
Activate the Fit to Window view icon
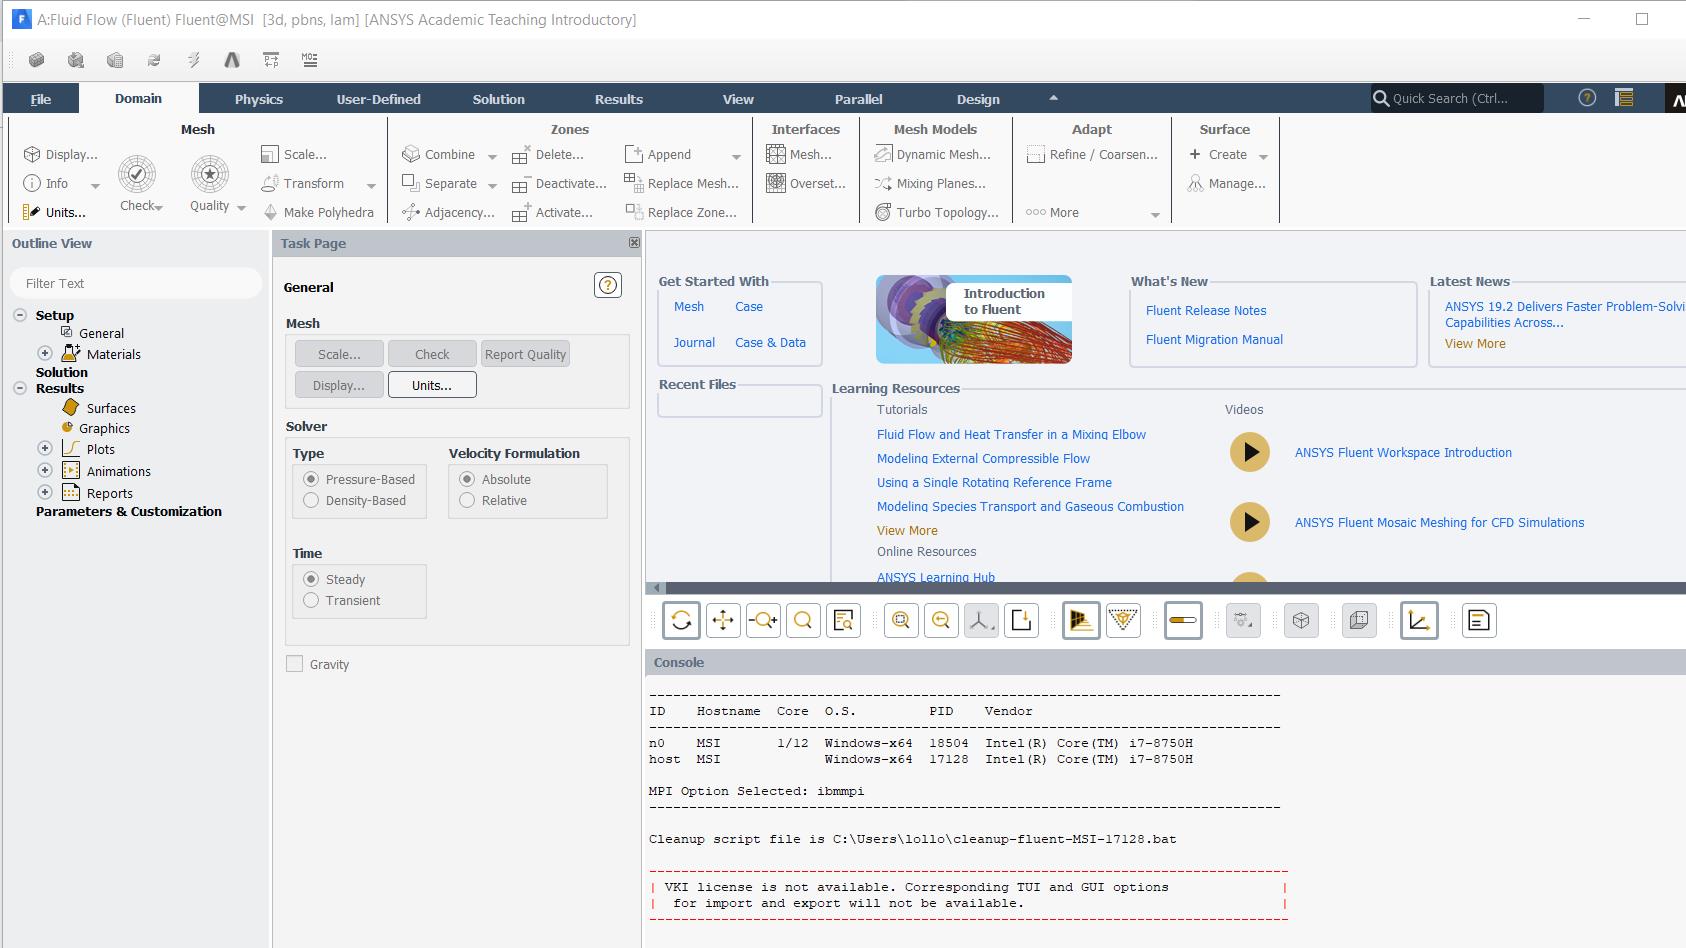click(x=803, y=620)
